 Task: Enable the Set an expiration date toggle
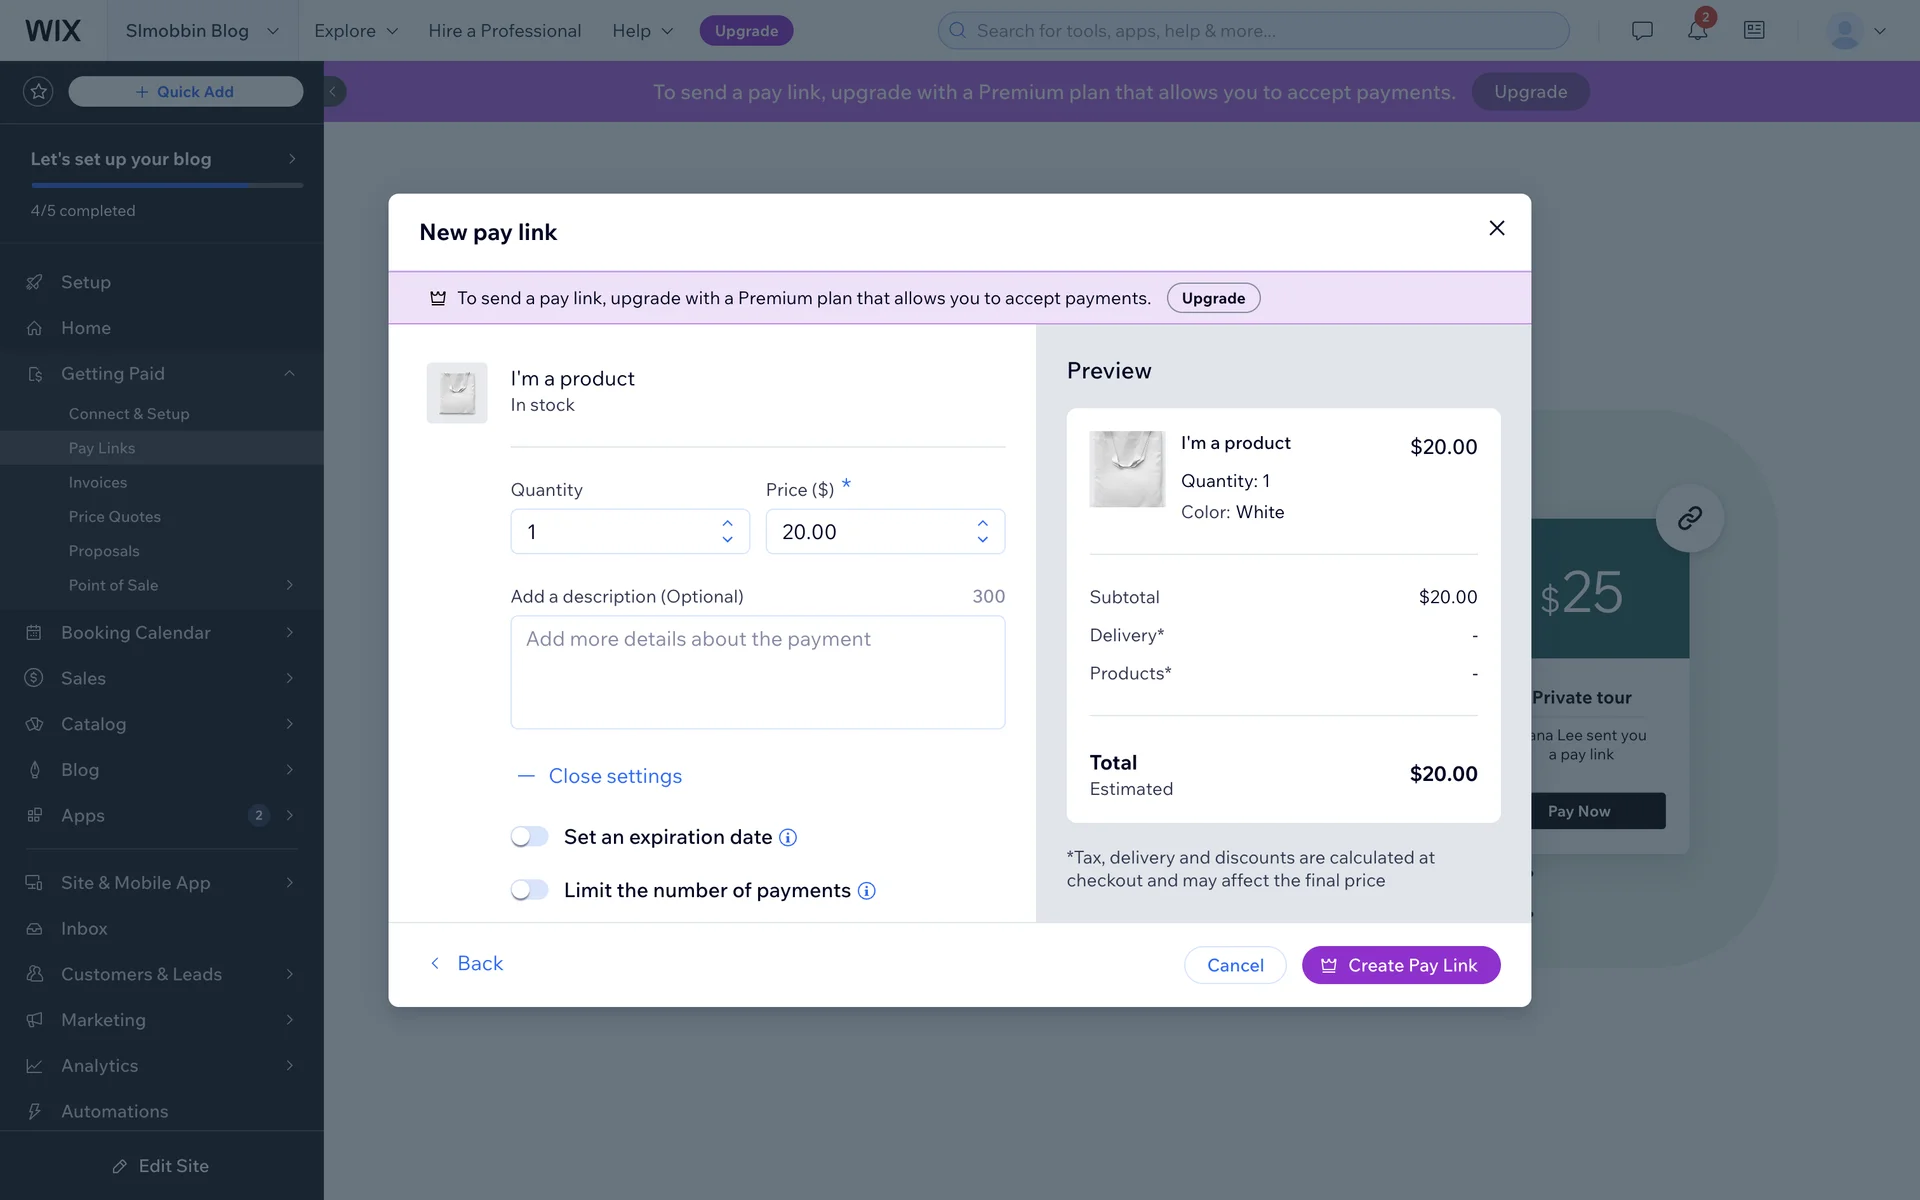click(x=530, y=837)
